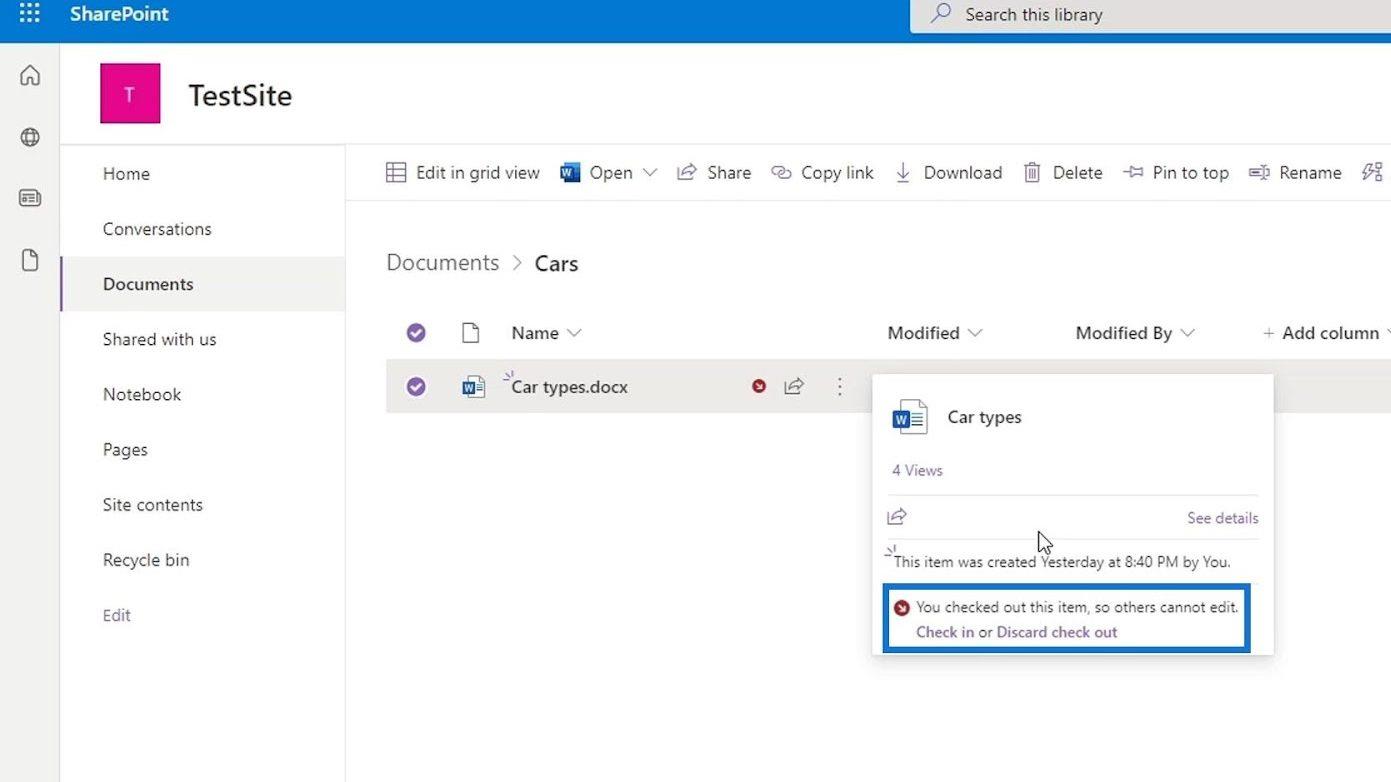Click file type column header icon

coord(470,333)
